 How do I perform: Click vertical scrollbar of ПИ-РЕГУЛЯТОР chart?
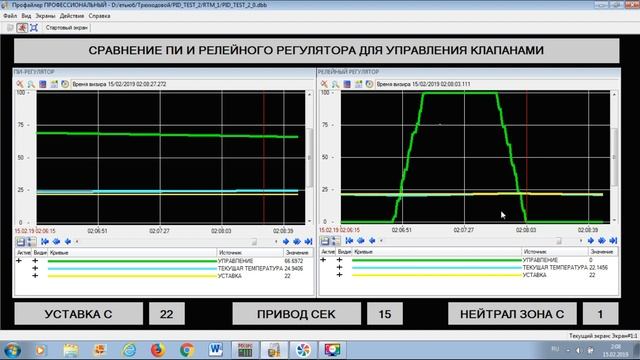click(309, 158)
